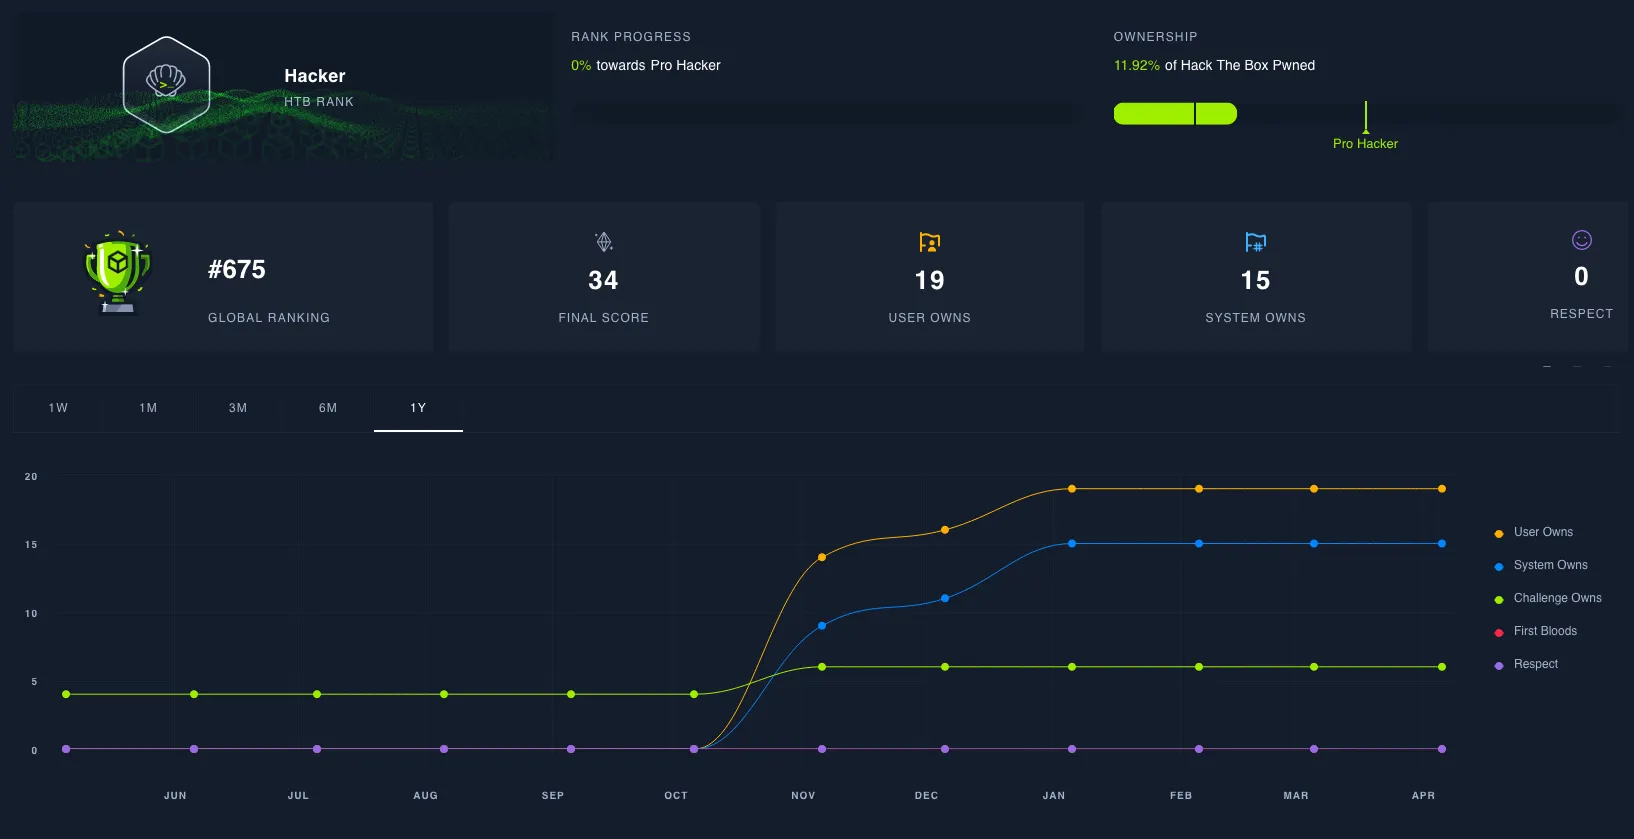This screenshot has height=839, width=1634.
Task: Toggle User Owns series in legend
Action: coord(1542,532)
